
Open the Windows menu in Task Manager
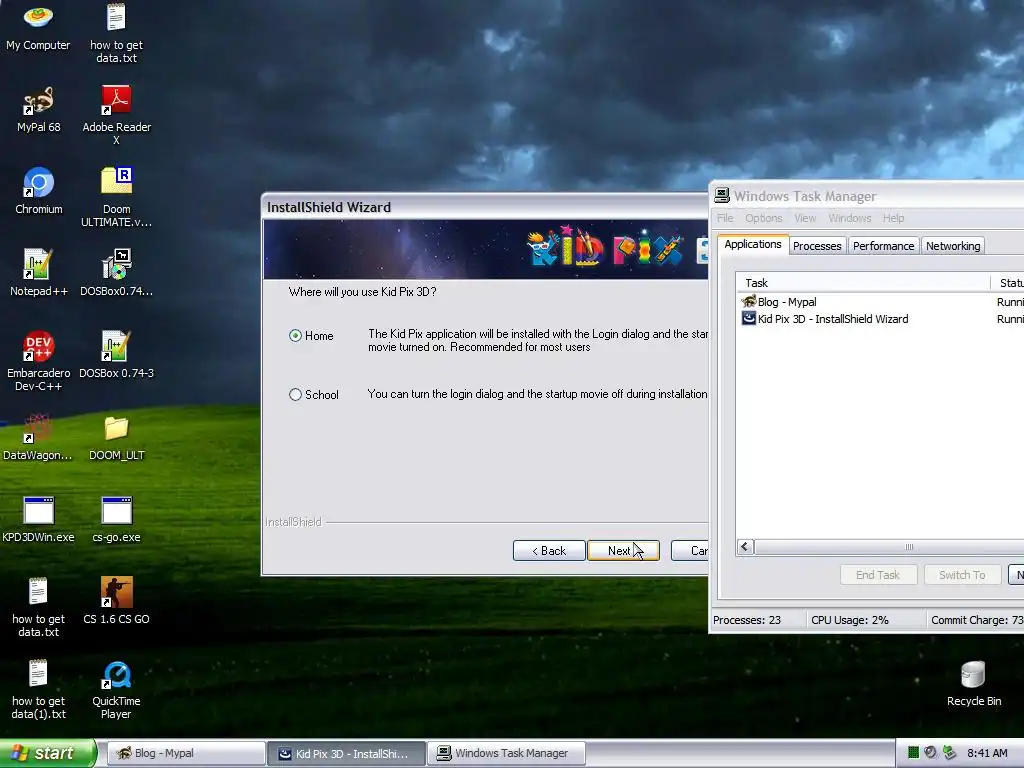coord(850,218)
